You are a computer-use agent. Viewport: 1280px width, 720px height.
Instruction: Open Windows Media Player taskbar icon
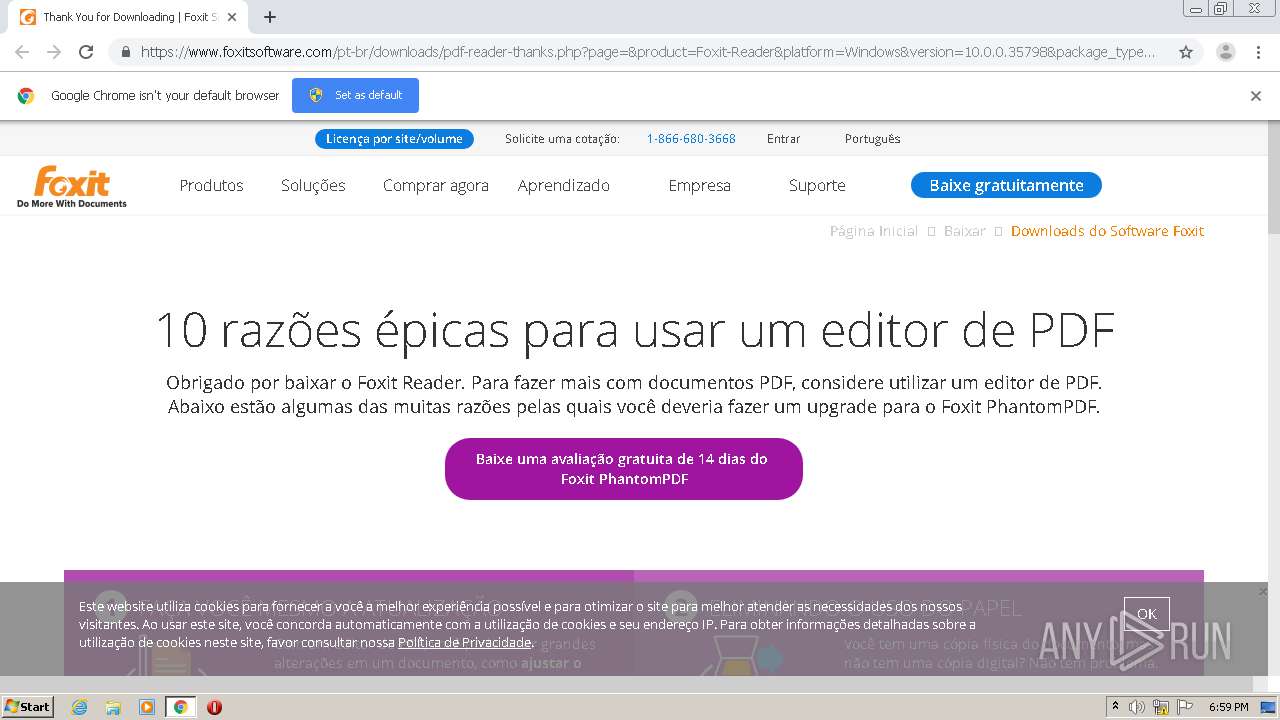147,707
